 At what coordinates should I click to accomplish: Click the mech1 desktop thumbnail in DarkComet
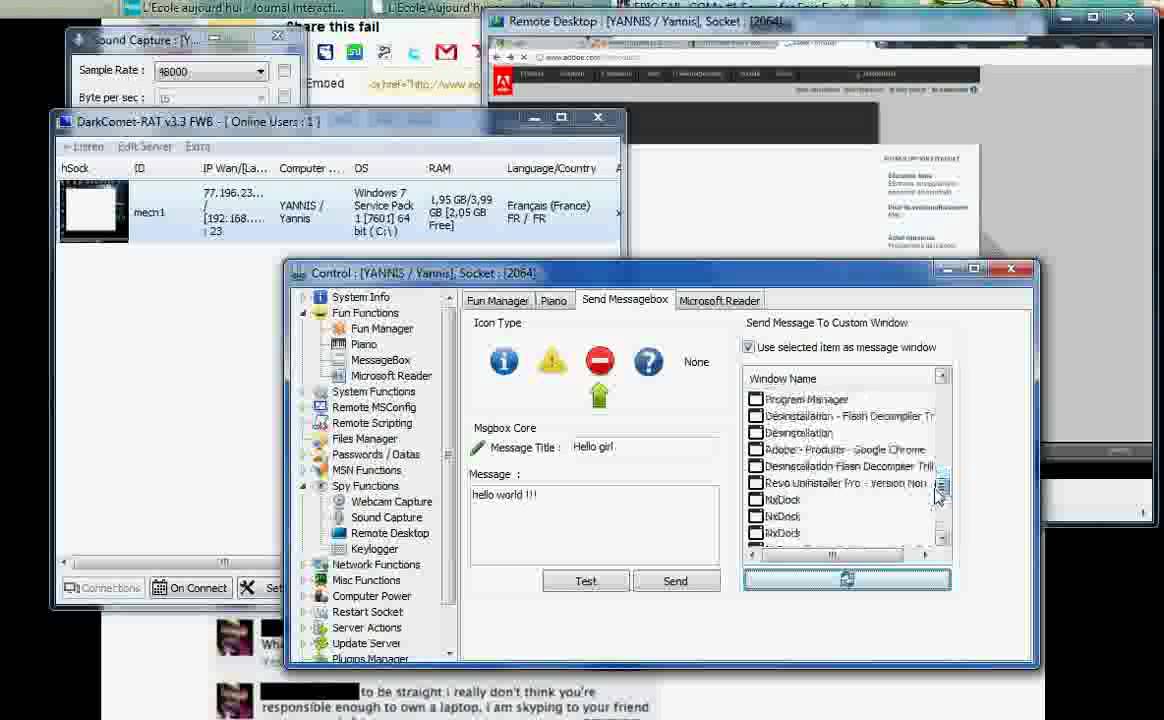94,211
